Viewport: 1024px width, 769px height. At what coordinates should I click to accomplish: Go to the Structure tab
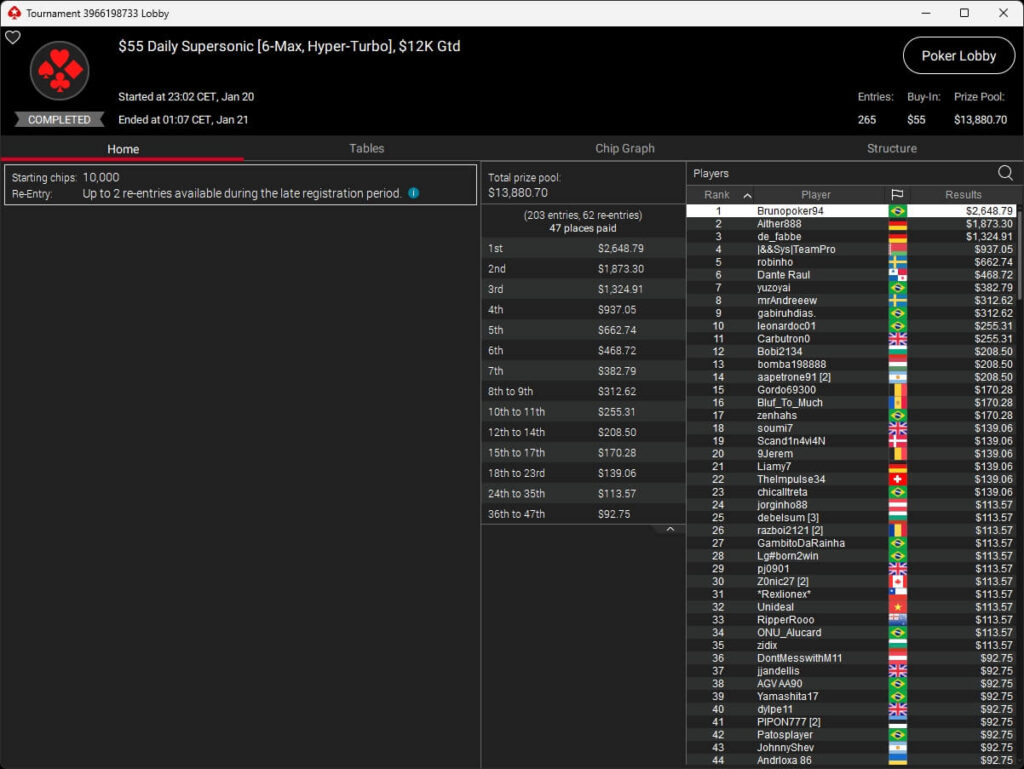892,148
